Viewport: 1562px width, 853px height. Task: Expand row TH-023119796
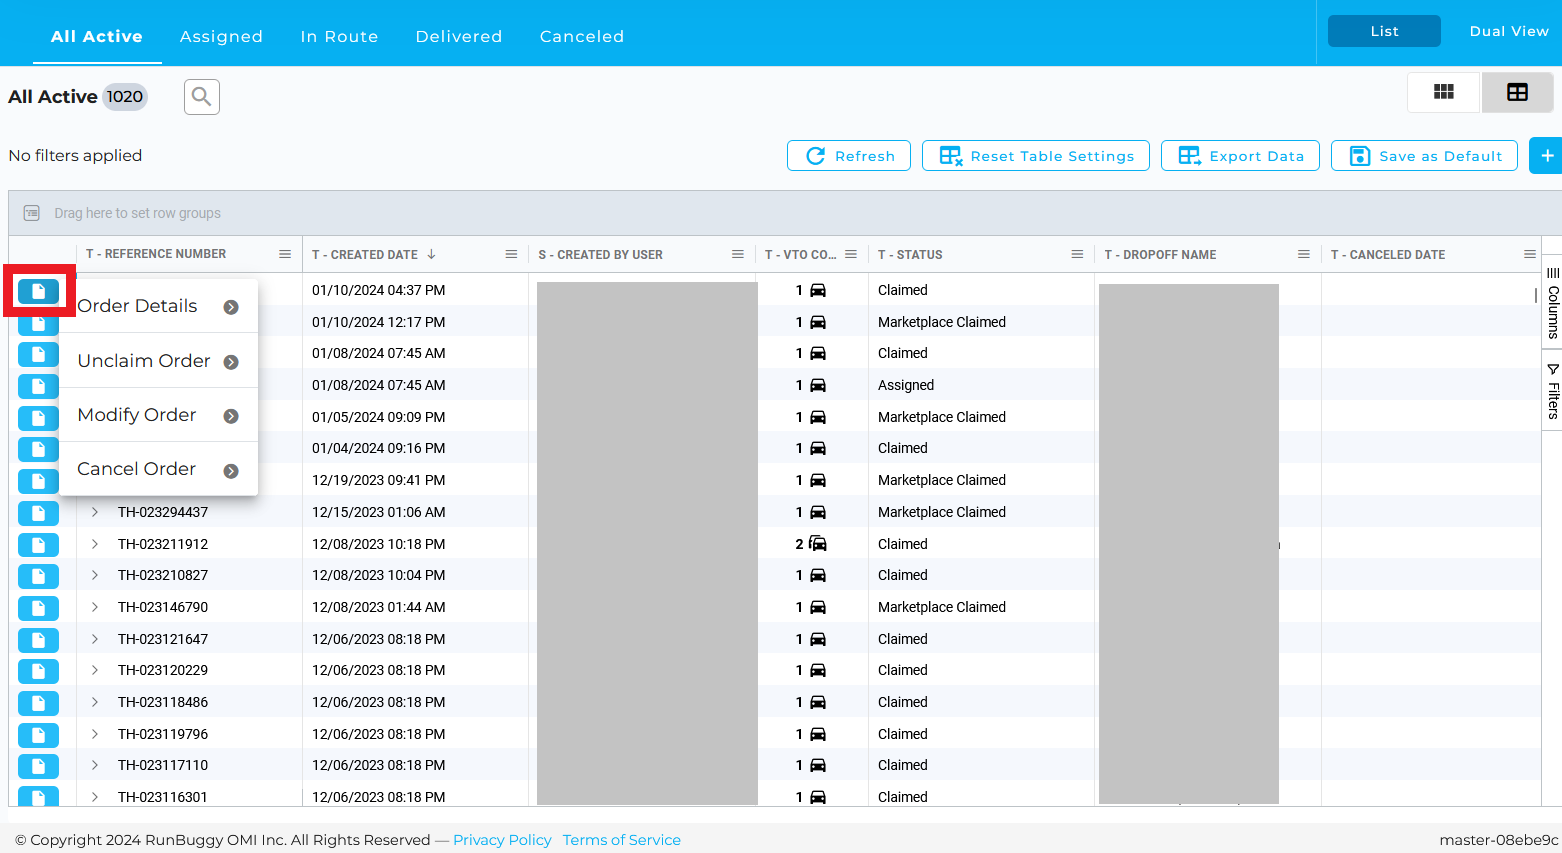click(95, 734)
